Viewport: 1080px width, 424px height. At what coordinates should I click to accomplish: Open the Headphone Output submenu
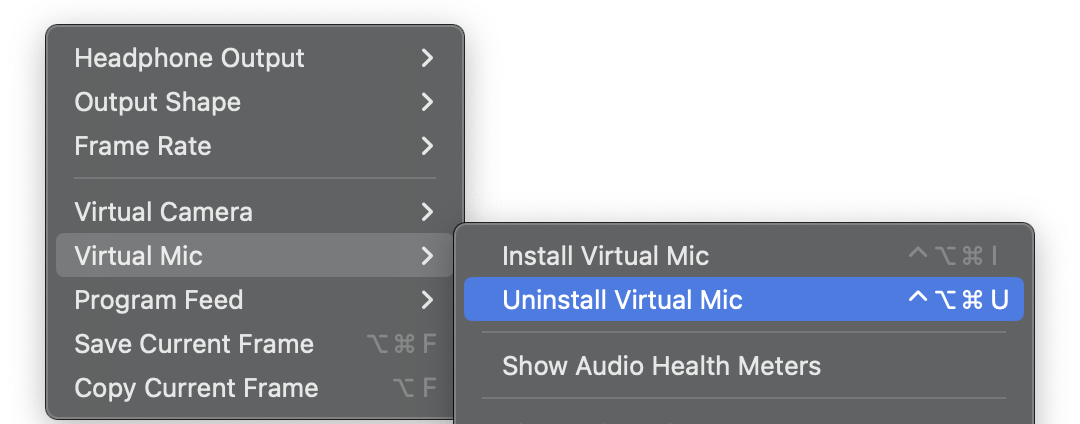(189, 58)
